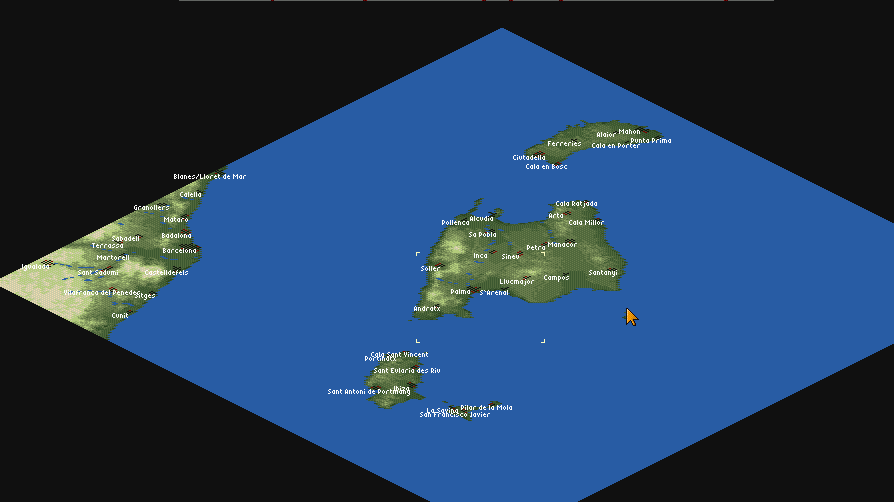This screenshot has height=502, width=894.
Task: Select the Granollers town label
Action: click(151, 208)
